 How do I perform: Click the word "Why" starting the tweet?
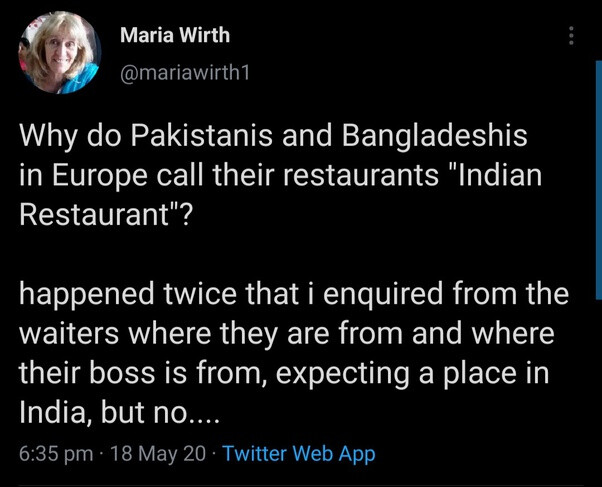(46, 134)
